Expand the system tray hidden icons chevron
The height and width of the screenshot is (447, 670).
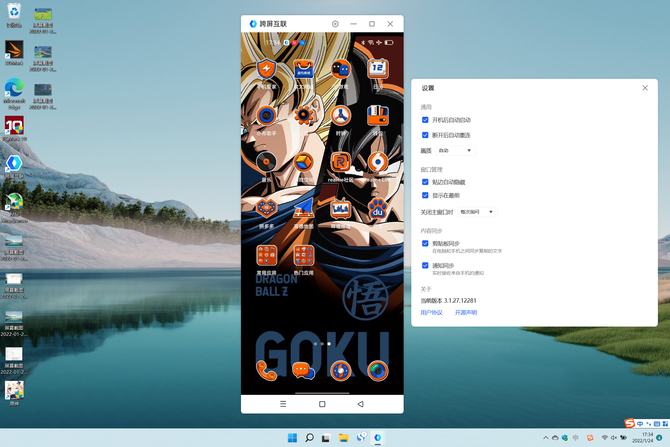(x=546, y=438)
